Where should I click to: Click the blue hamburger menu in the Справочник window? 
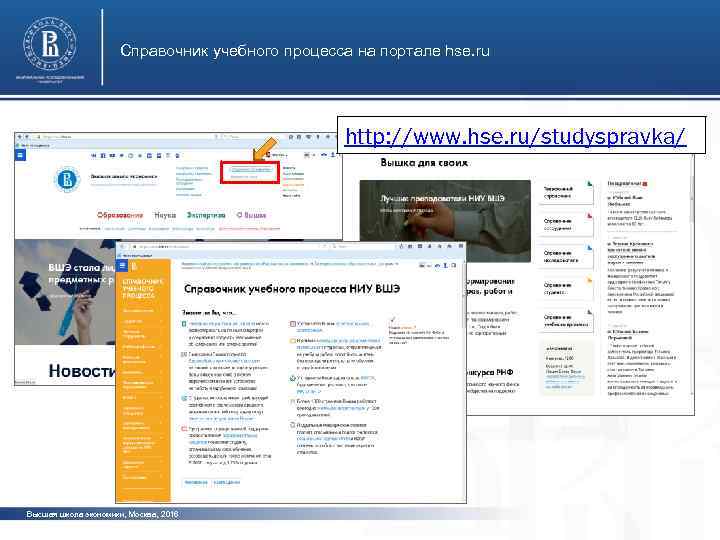pos(122,265)
